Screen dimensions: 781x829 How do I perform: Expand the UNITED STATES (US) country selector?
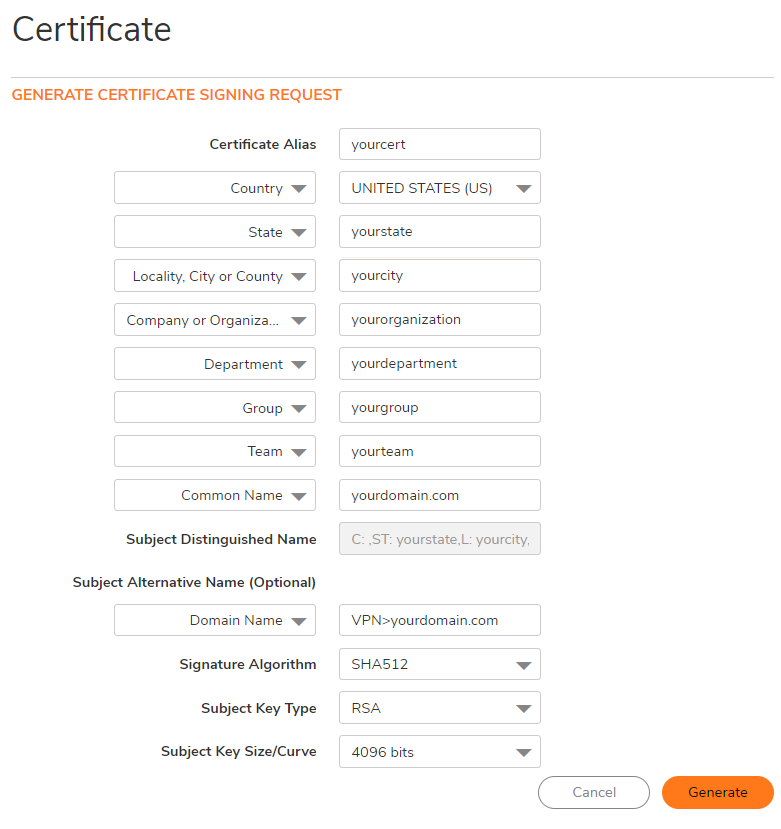point(439,188)
